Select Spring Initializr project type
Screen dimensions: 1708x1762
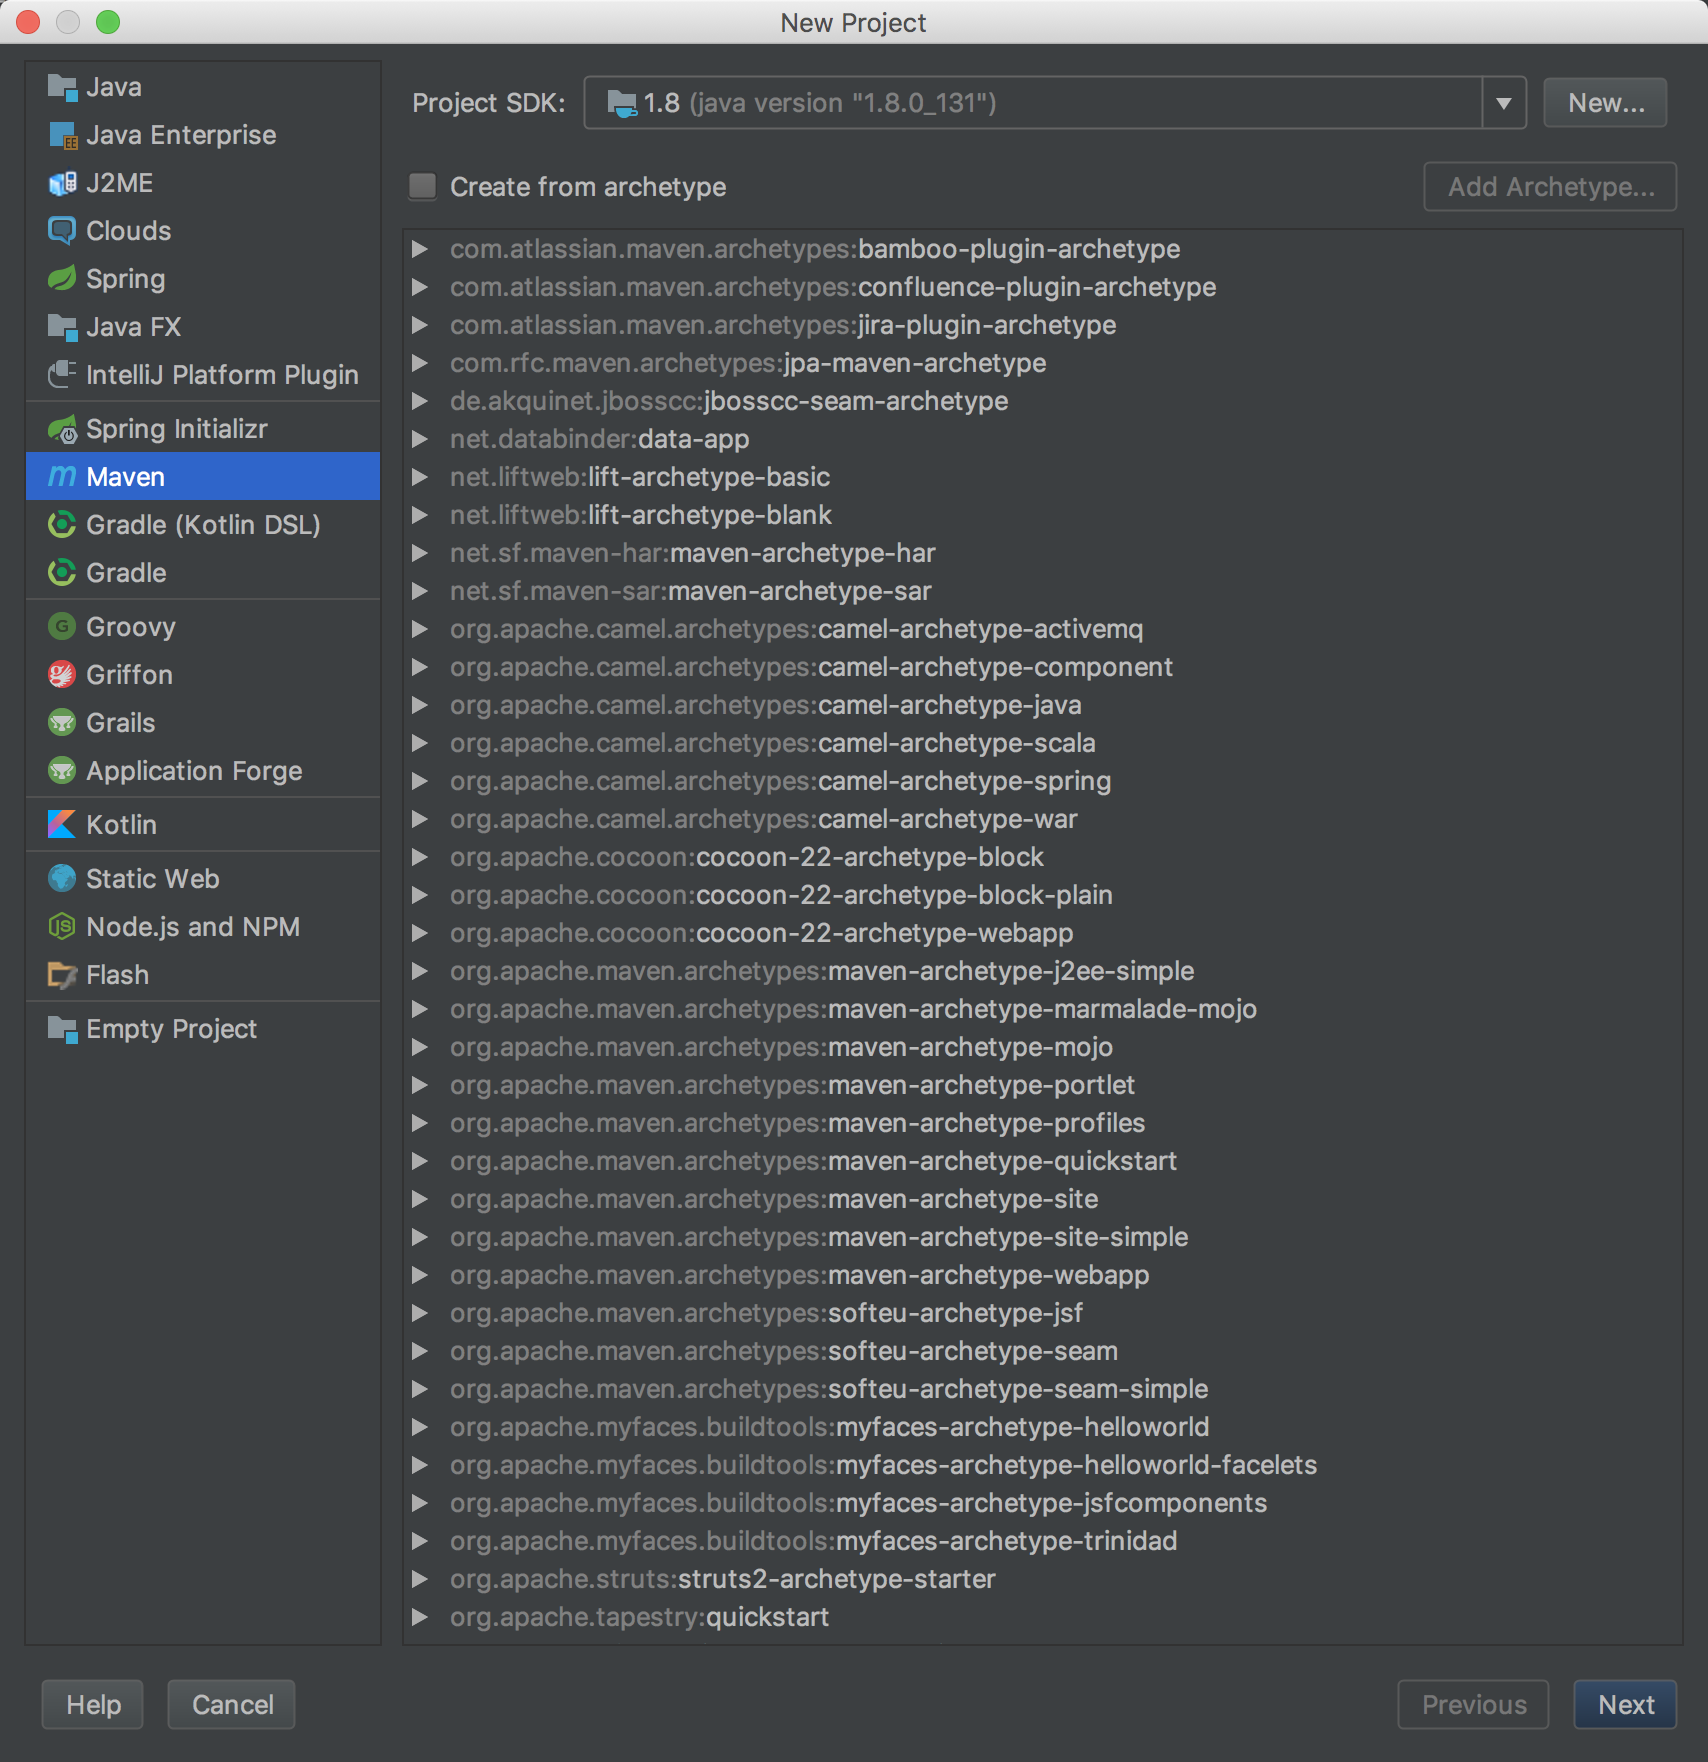tap(177, 429)
